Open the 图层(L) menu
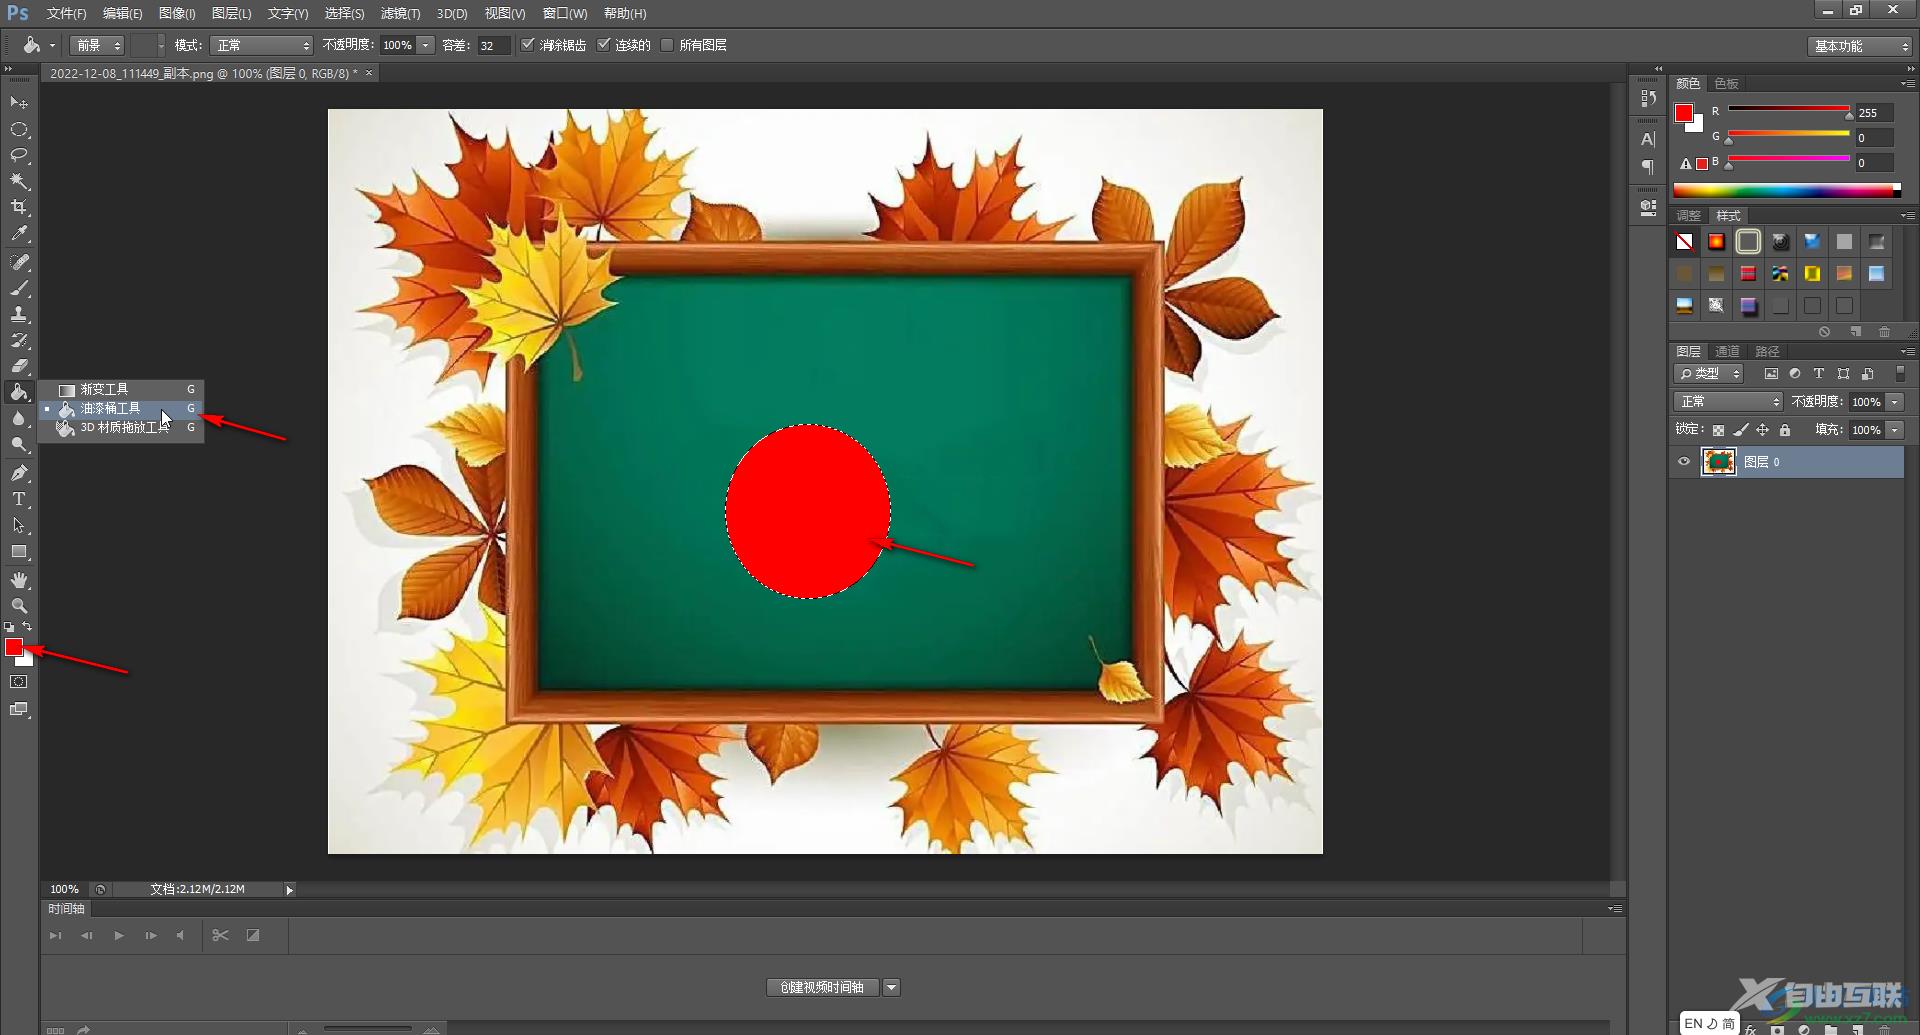1920x1035 pixels. pyautogui.click(x=232, y=13)
